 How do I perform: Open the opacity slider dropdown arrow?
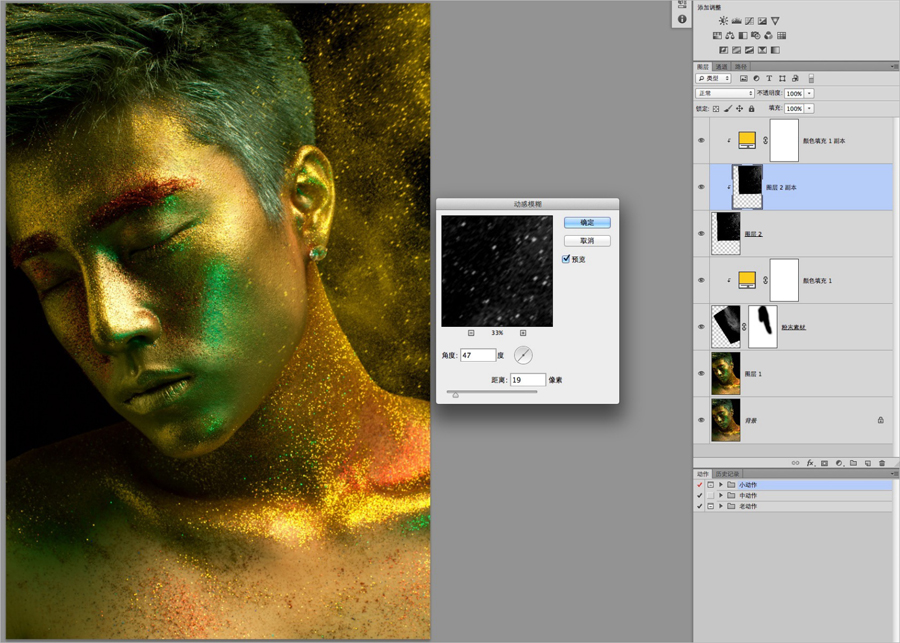pyautogui.click(x=810, y=93)
